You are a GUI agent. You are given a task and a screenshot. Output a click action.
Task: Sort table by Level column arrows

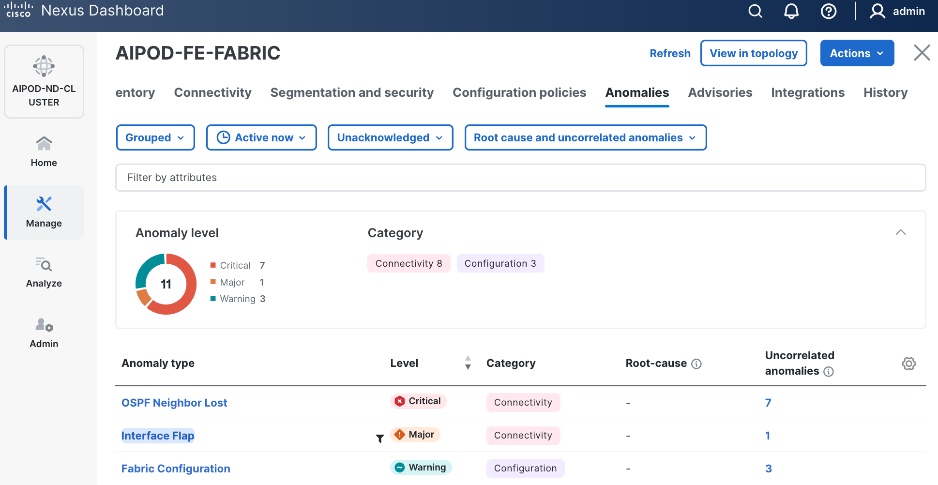[x=468, y=364]
